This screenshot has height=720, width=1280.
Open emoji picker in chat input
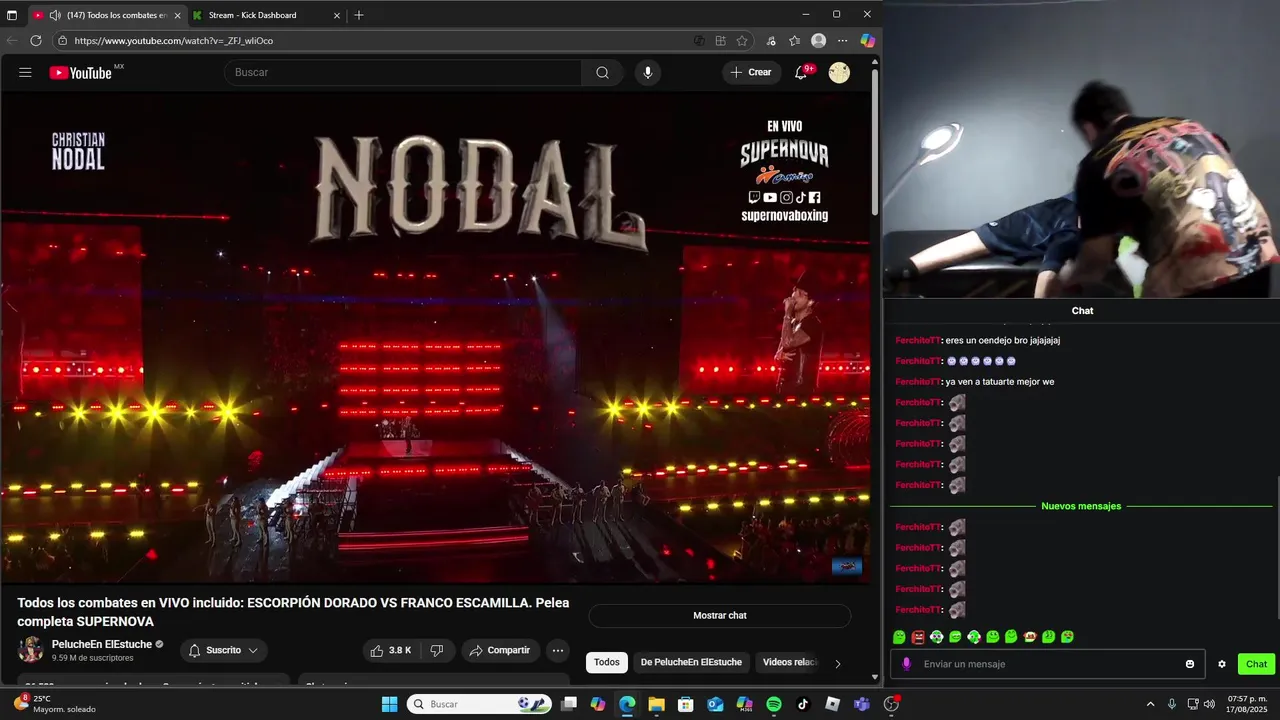tap(1190, 664)
